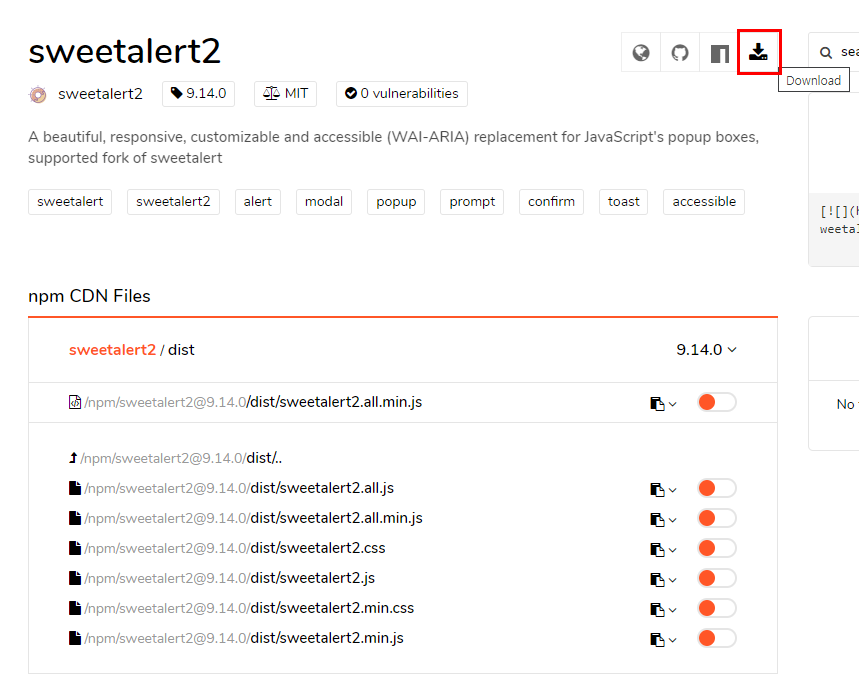
Task: Copy icon for sweetalert2.js row
Action: 657,579
